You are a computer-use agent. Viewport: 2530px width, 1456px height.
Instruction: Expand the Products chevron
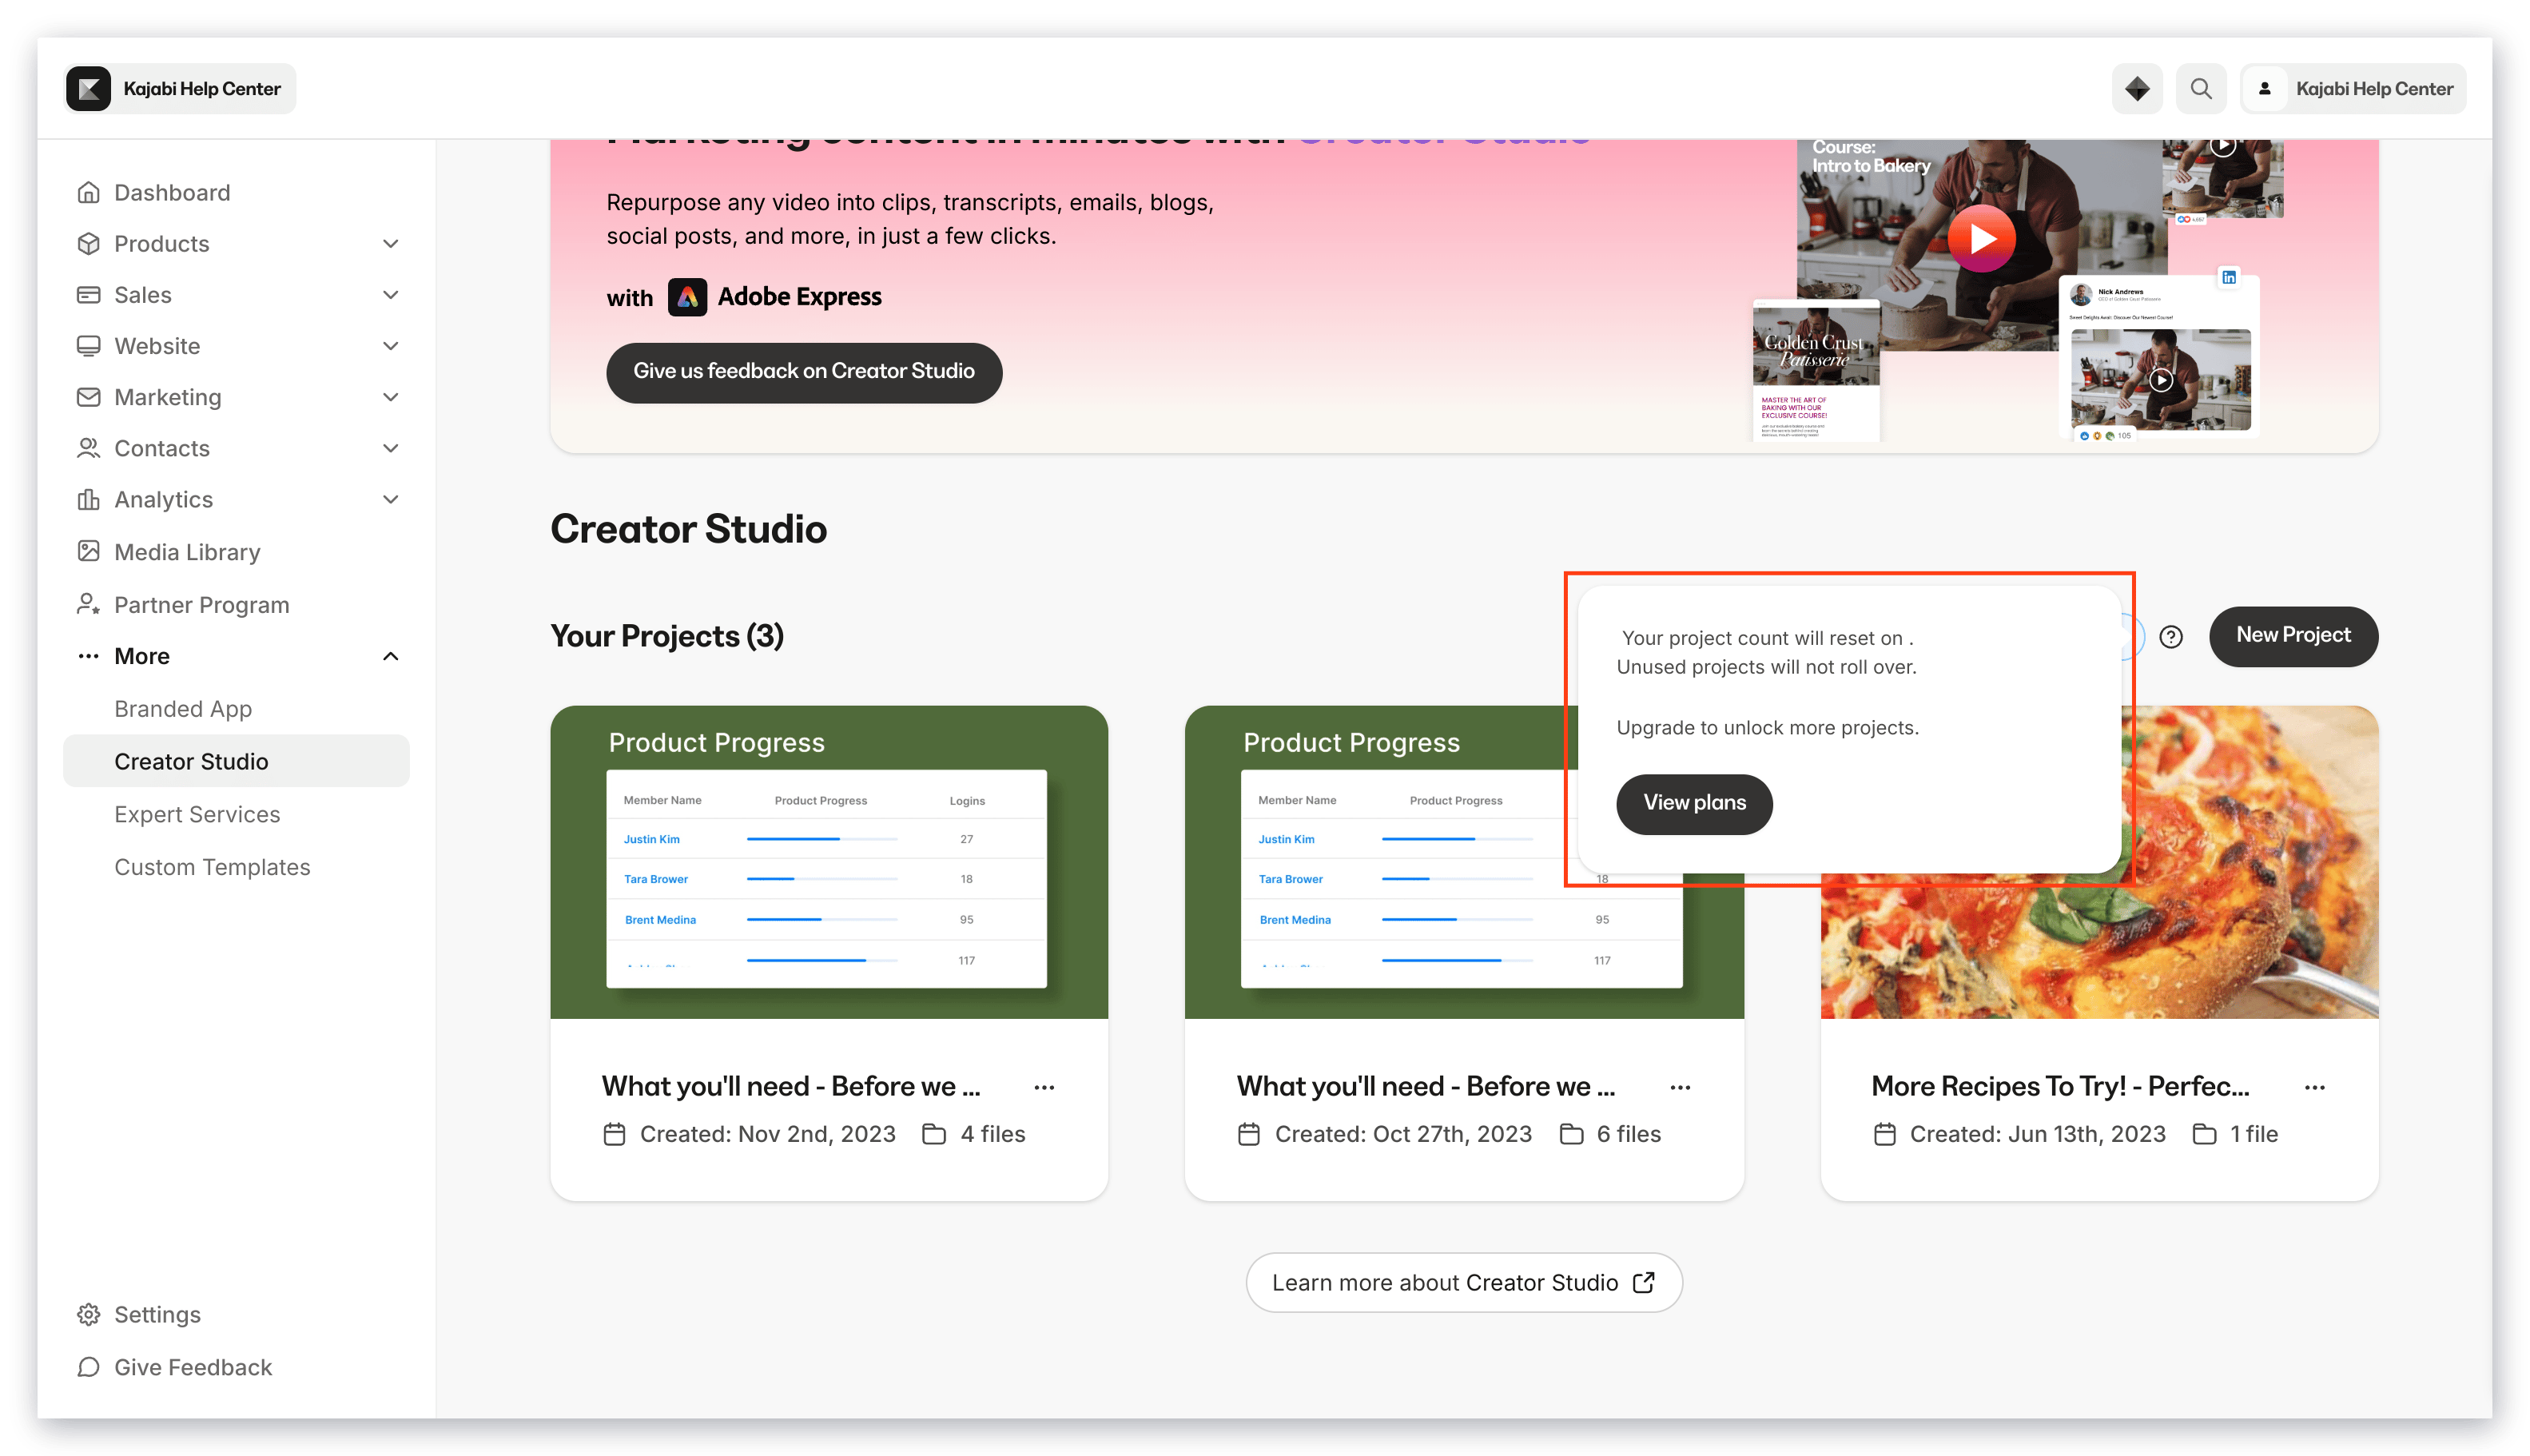tap(391, 244)
